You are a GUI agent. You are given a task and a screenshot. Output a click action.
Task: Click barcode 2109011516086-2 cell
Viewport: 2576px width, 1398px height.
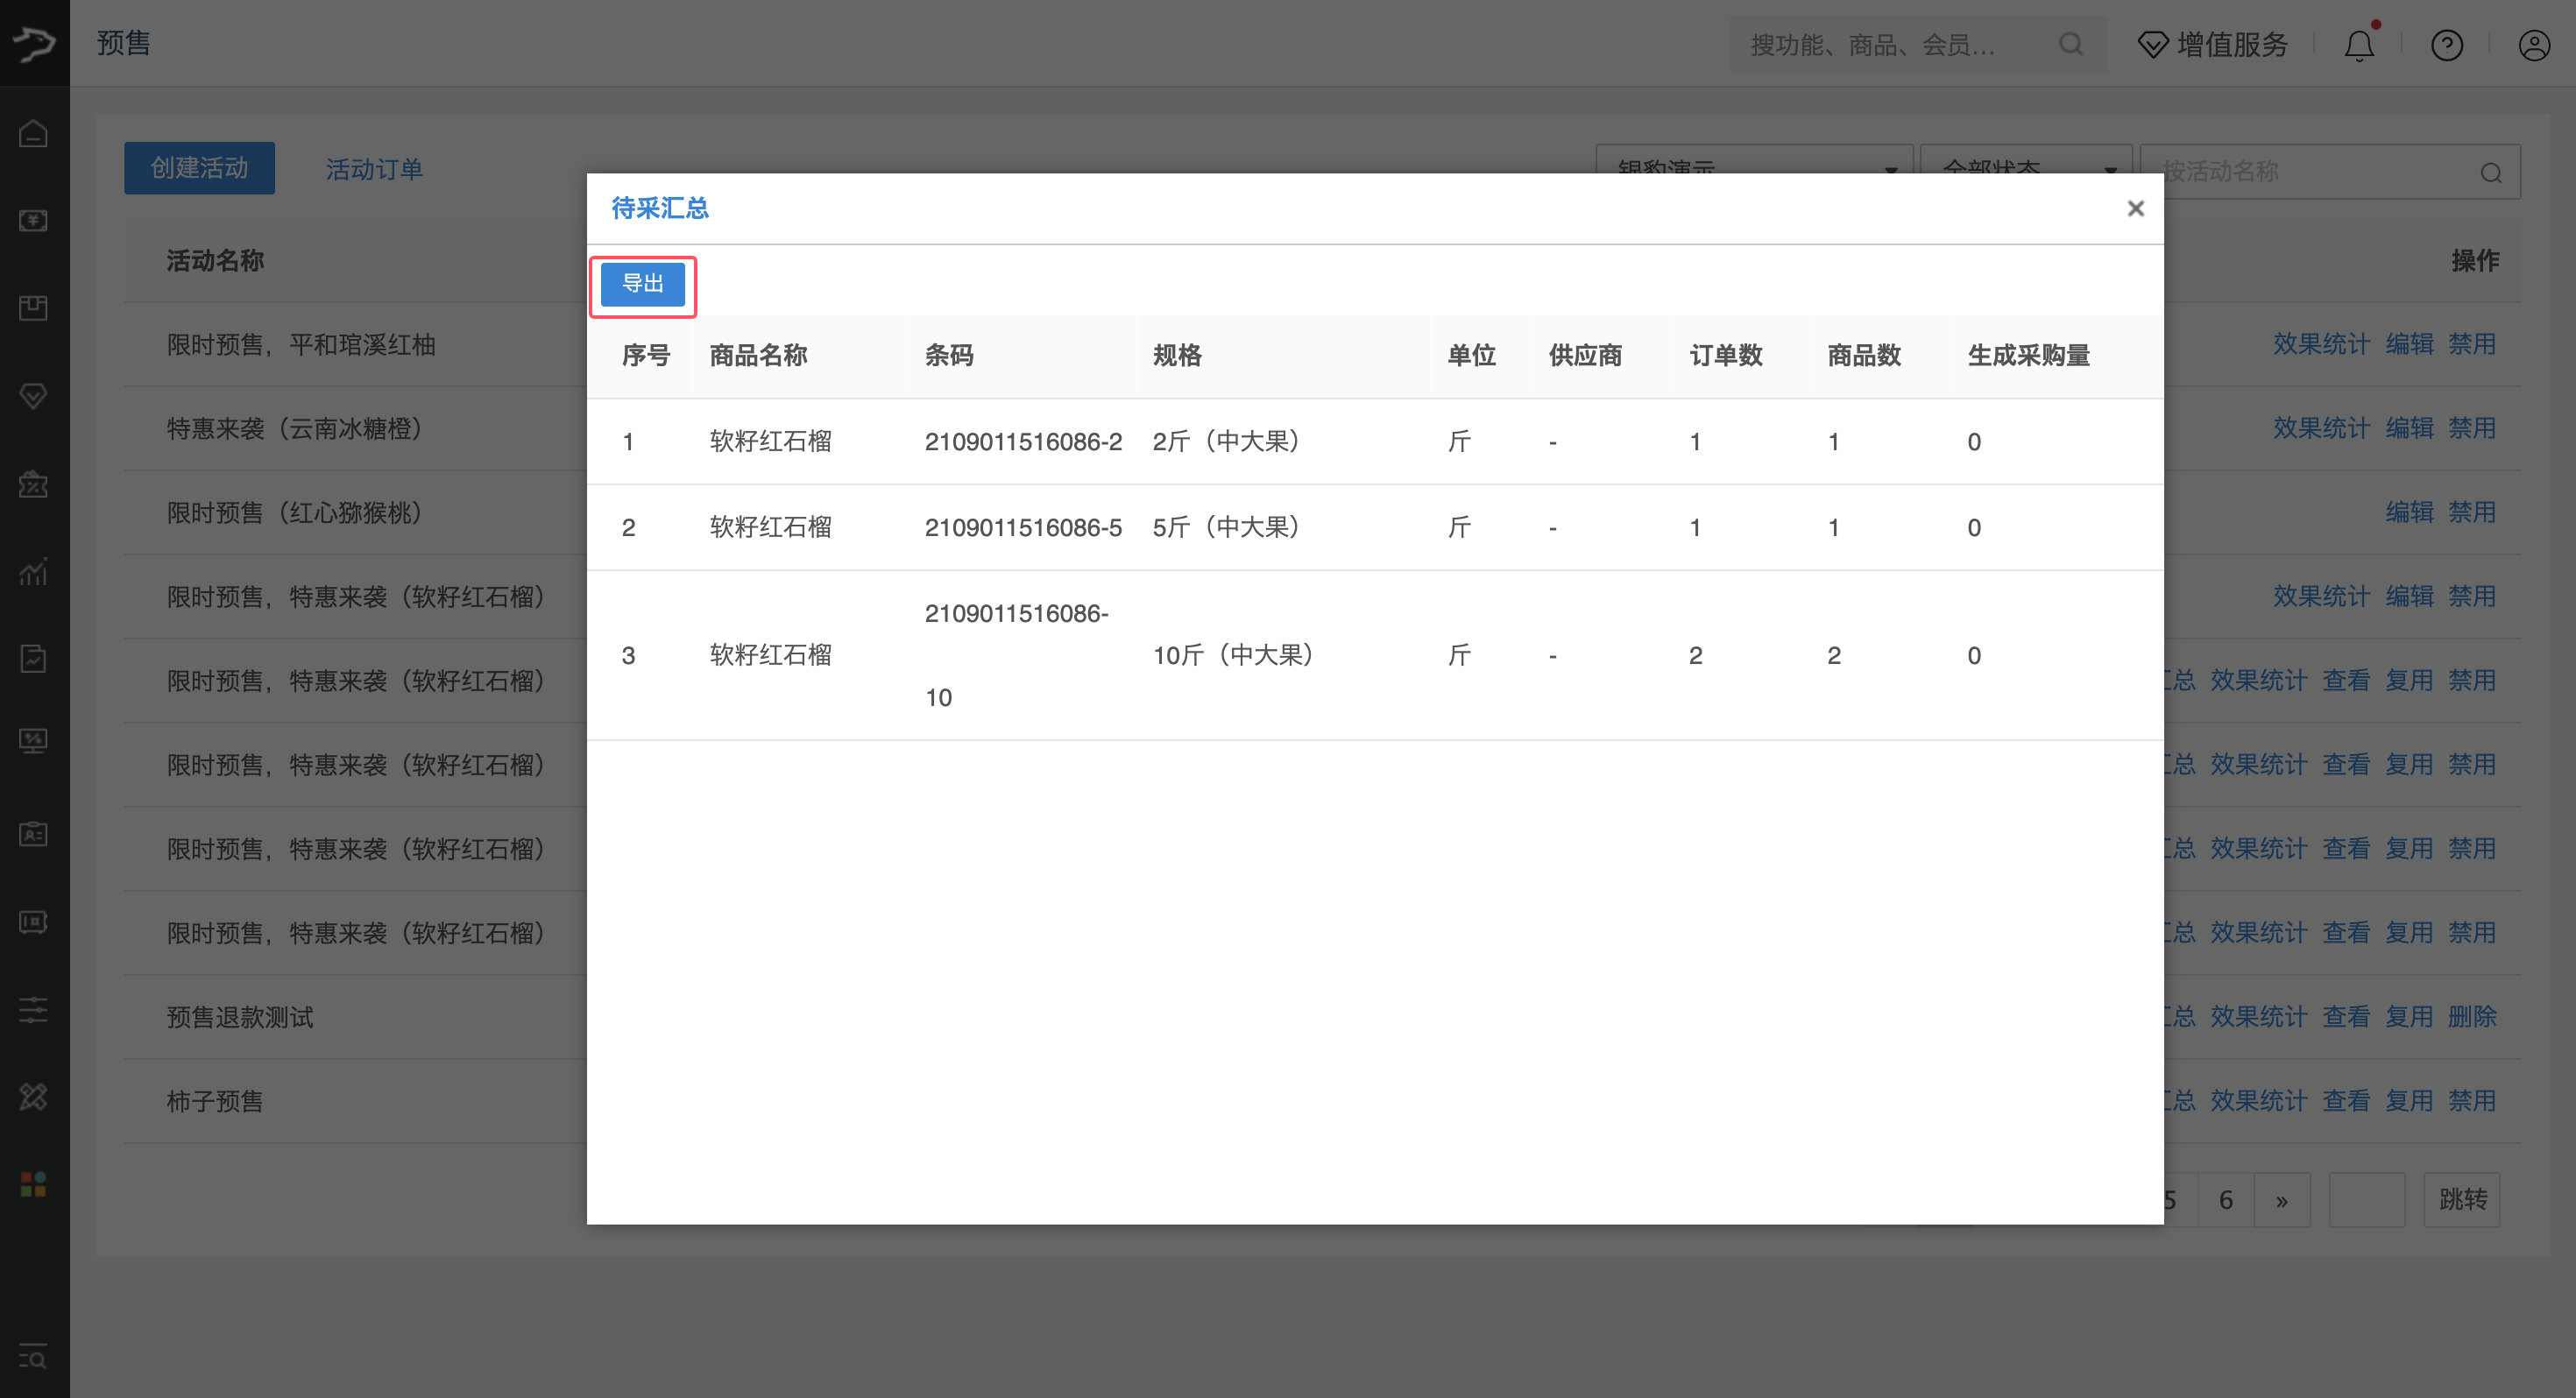[1023, 441]
